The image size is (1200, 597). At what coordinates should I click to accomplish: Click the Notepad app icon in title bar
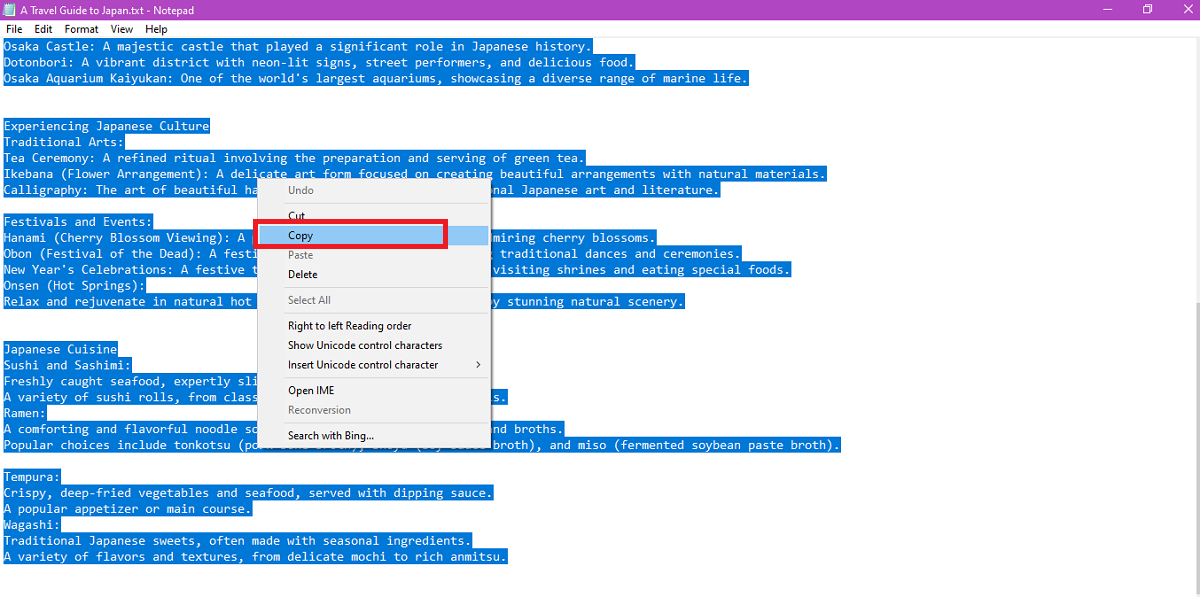point(9,10)
